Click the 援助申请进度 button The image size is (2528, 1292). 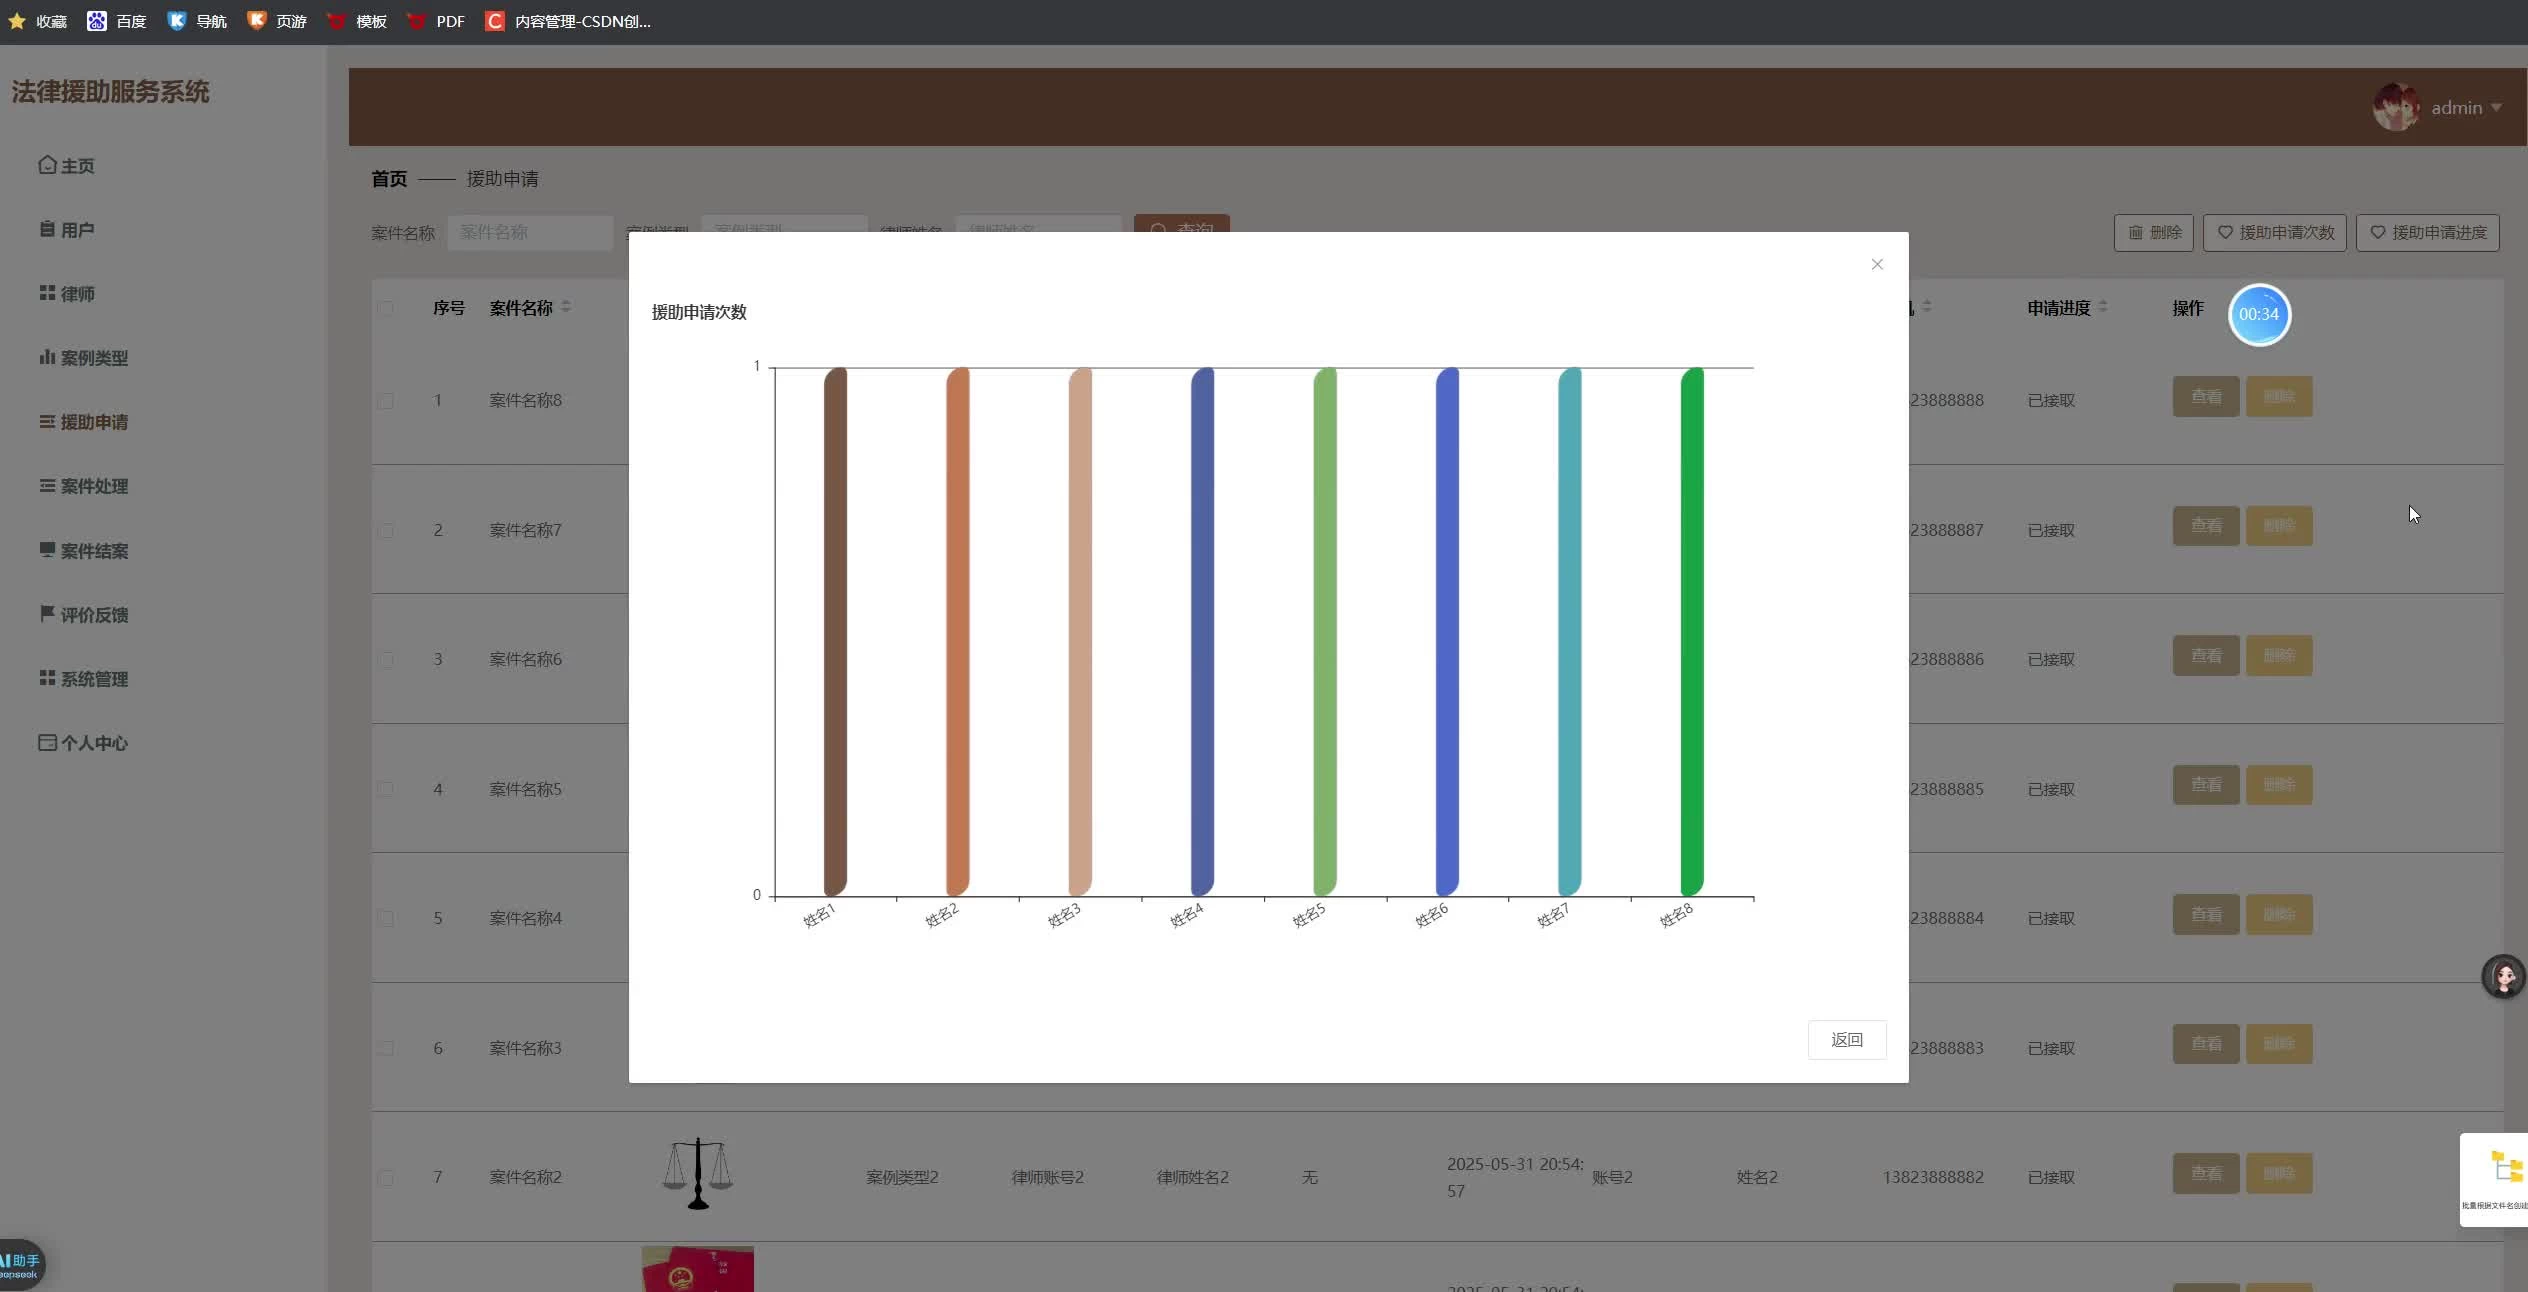2427,232
